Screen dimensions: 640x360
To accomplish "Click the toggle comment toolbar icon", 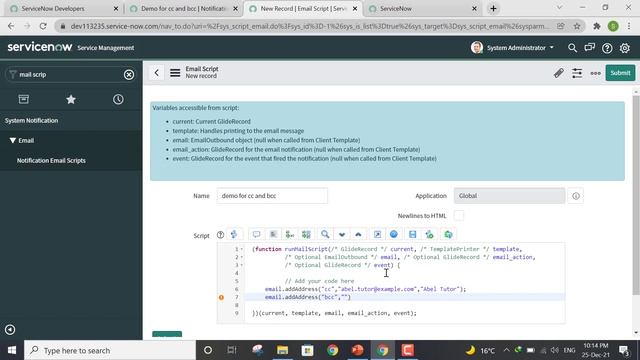I will coord(256,234).
